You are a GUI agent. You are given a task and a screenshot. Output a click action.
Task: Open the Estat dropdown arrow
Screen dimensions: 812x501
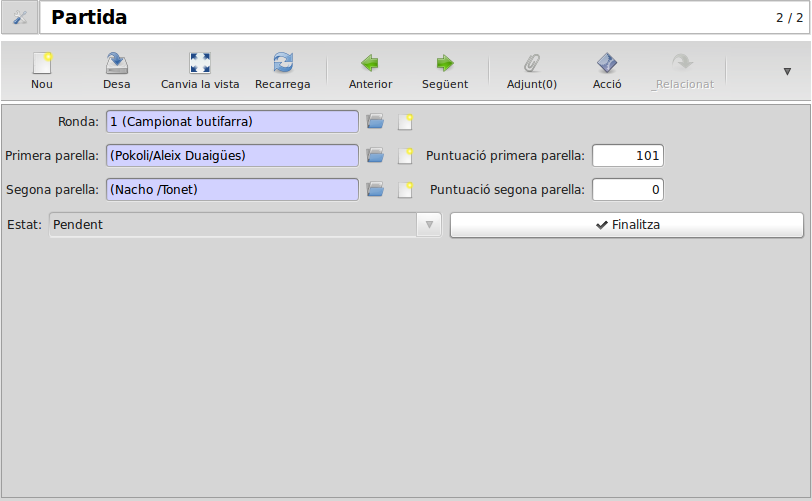pos(429,225)
